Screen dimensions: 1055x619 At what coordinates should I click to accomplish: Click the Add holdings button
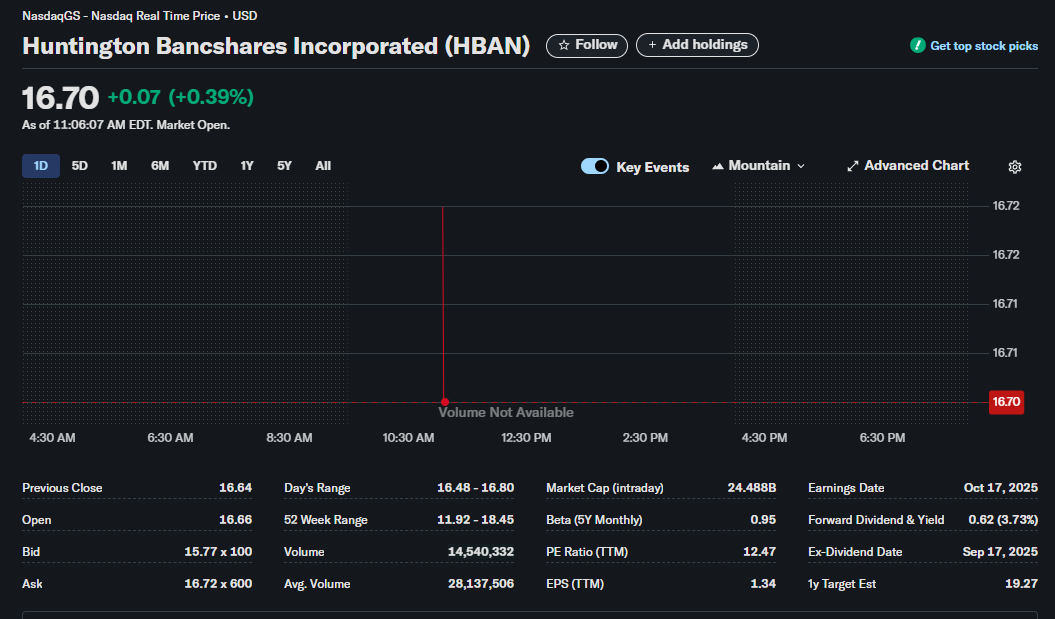tap(697, 45)
